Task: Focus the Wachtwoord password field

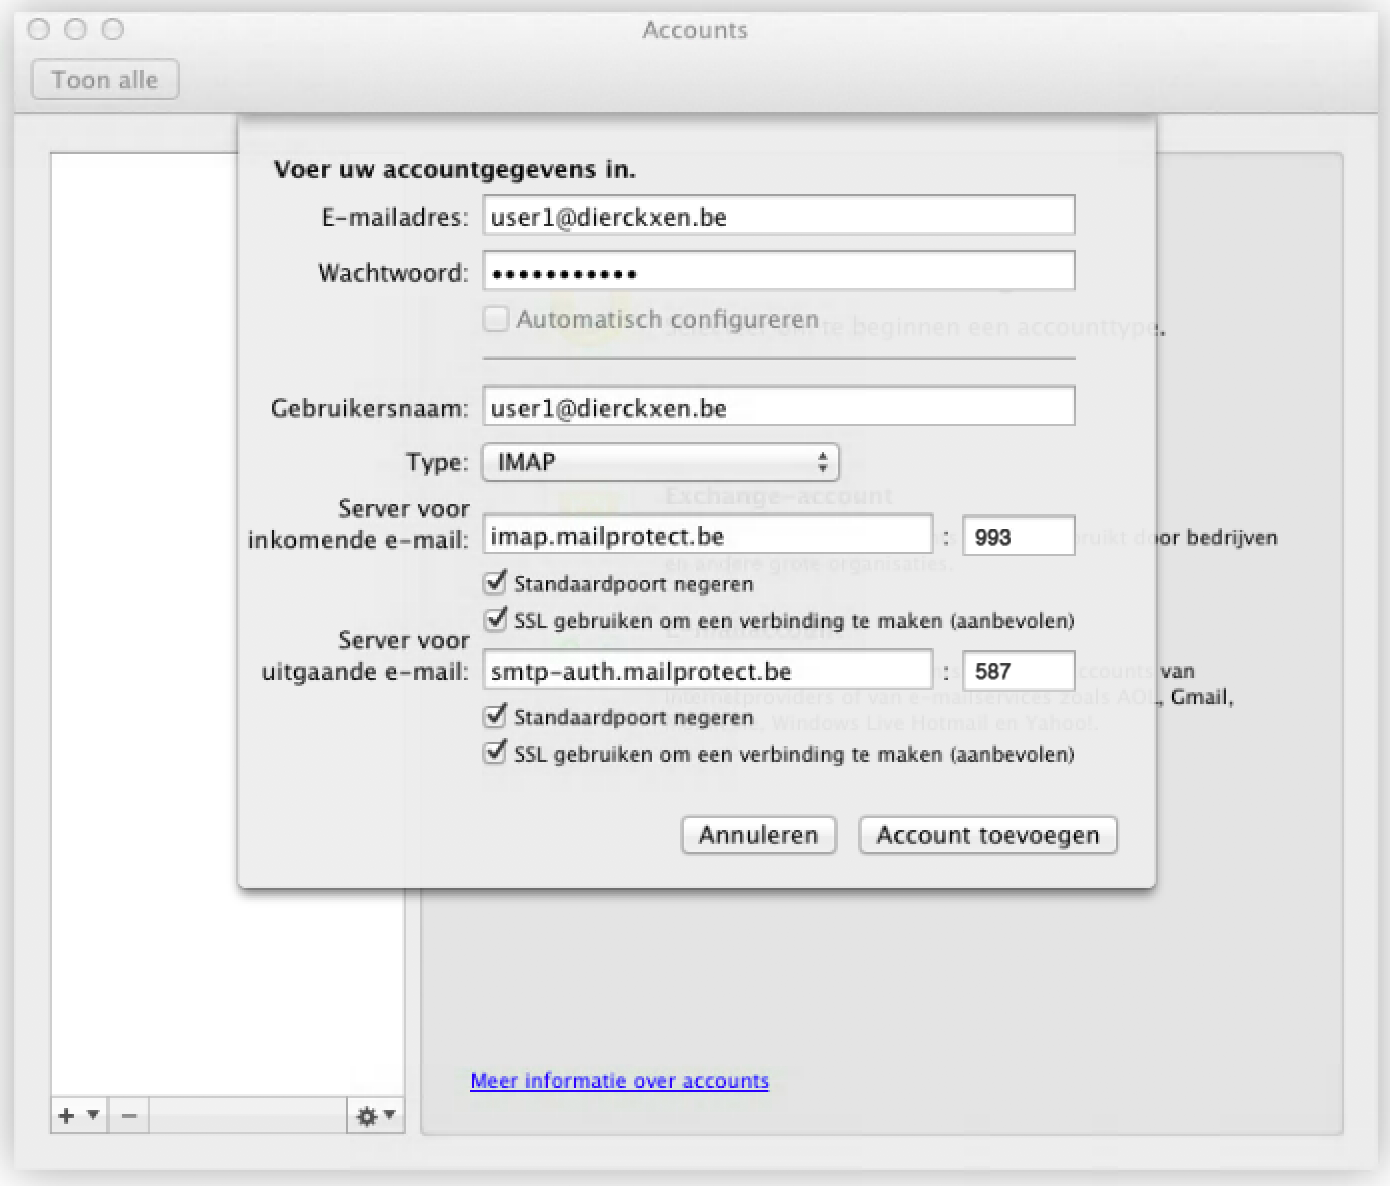Action: 778,272
